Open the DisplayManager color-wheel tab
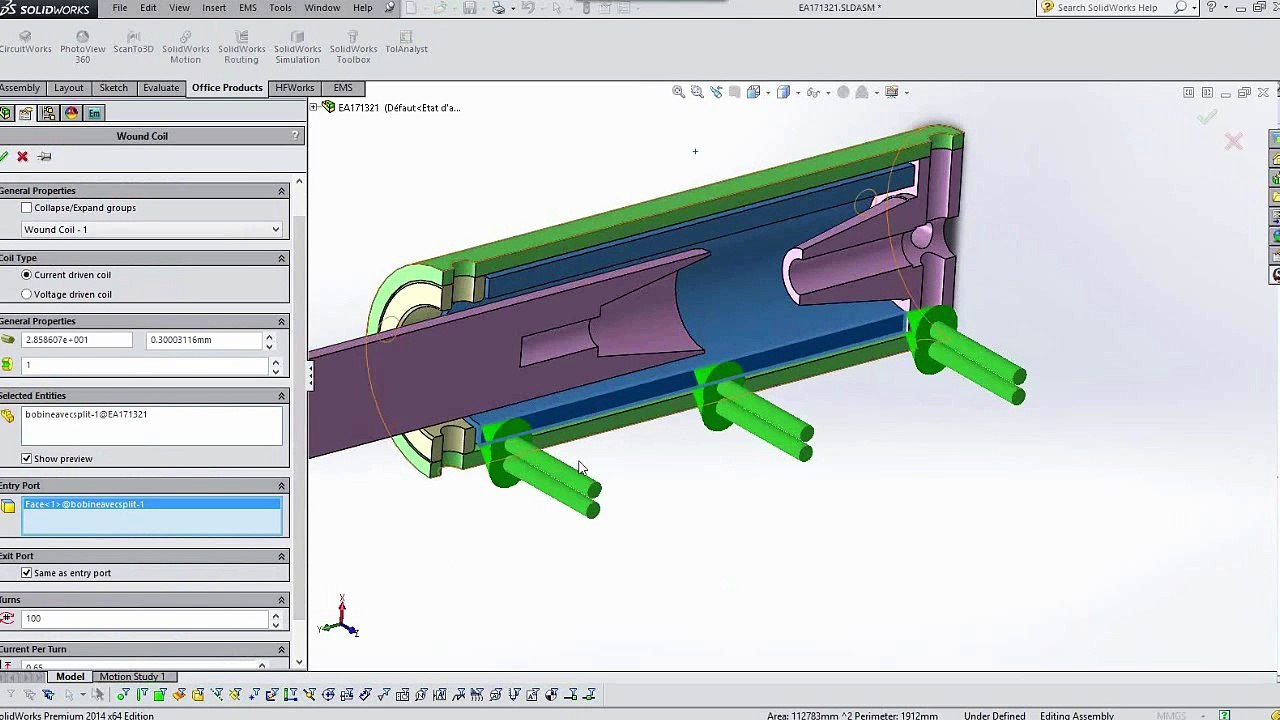 click(x=71, y=113)
